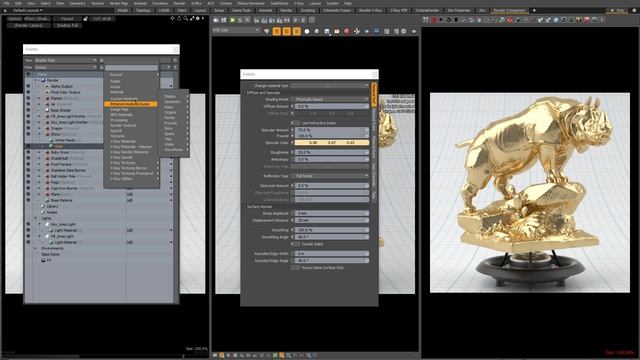Viewport: 640px width, 360px height.
Task: Collapse the Lights group in tree
Action: tap(36, 218)
